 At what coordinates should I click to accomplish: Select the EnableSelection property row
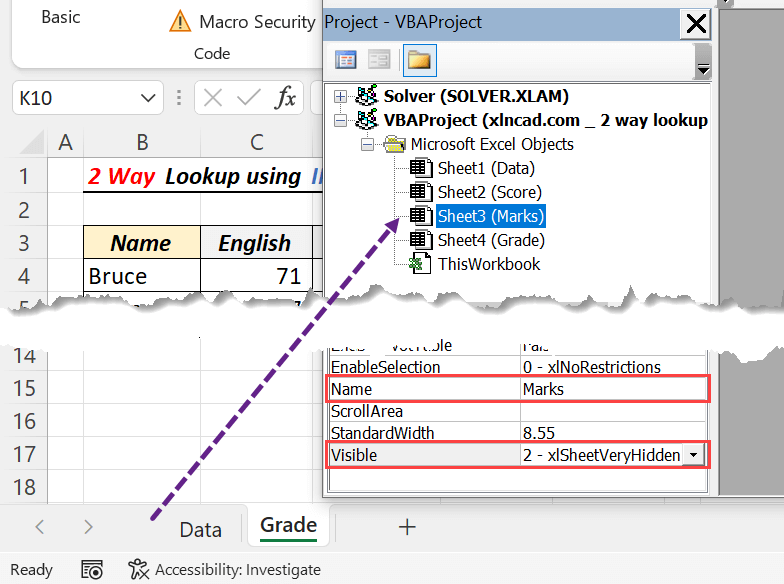click(x=518, y=367)
